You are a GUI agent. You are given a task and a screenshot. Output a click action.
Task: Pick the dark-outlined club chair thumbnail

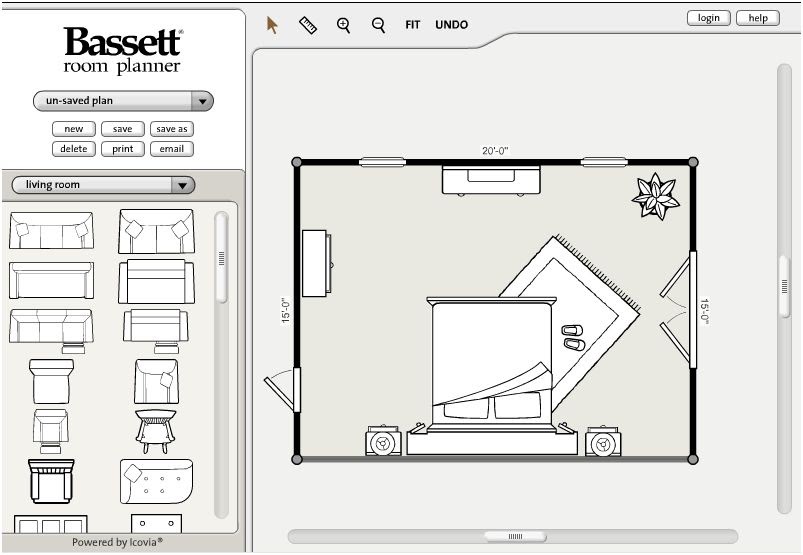51,481
